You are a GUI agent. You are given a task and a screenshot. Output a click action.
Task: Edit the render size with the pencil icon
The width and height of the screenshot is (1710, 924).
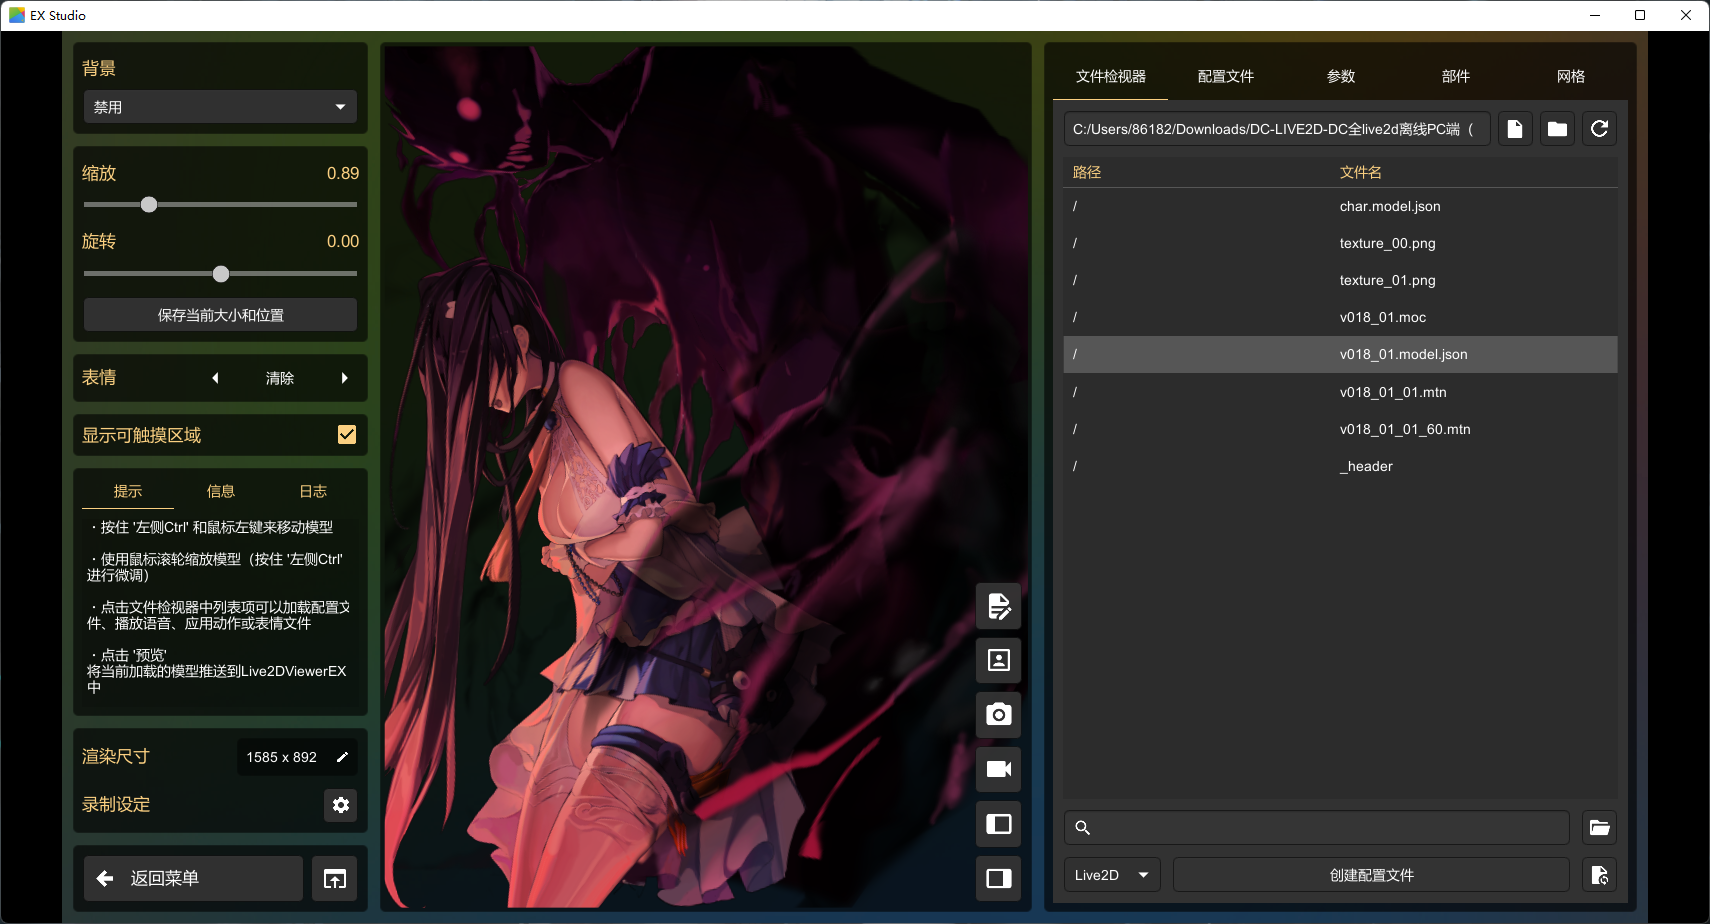[x=342, y=757]
